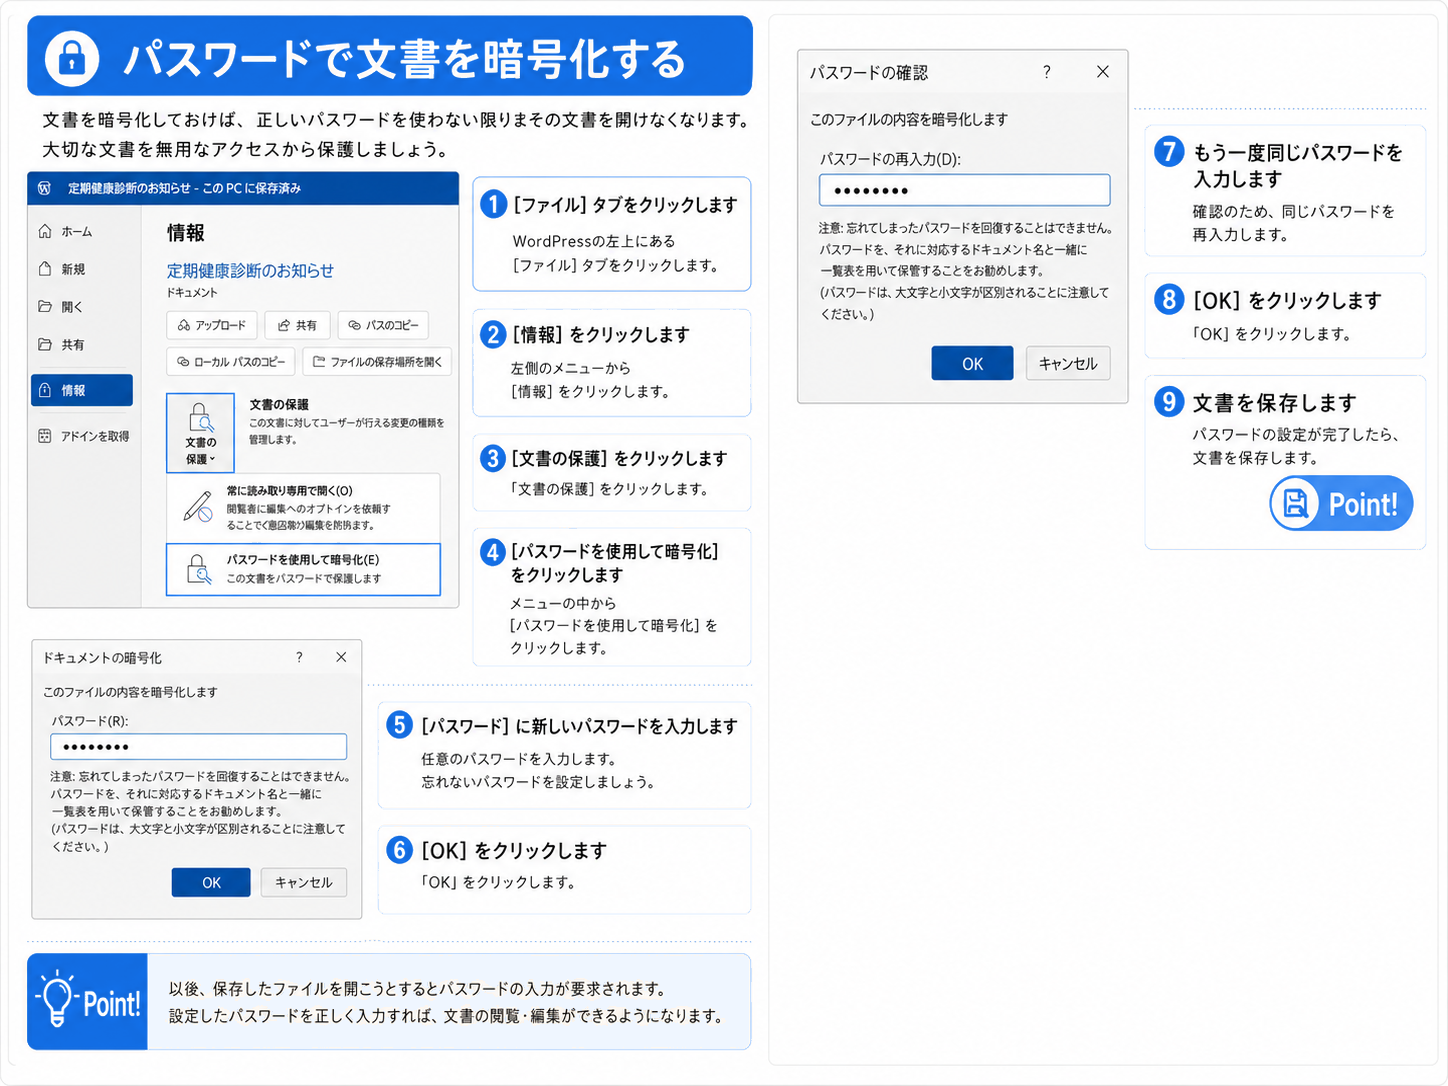Image resolution: width=1448 pixels, height=1086 pixels.
Task: Click the pencil icon for read-only option
Action: tap(198, 507)
